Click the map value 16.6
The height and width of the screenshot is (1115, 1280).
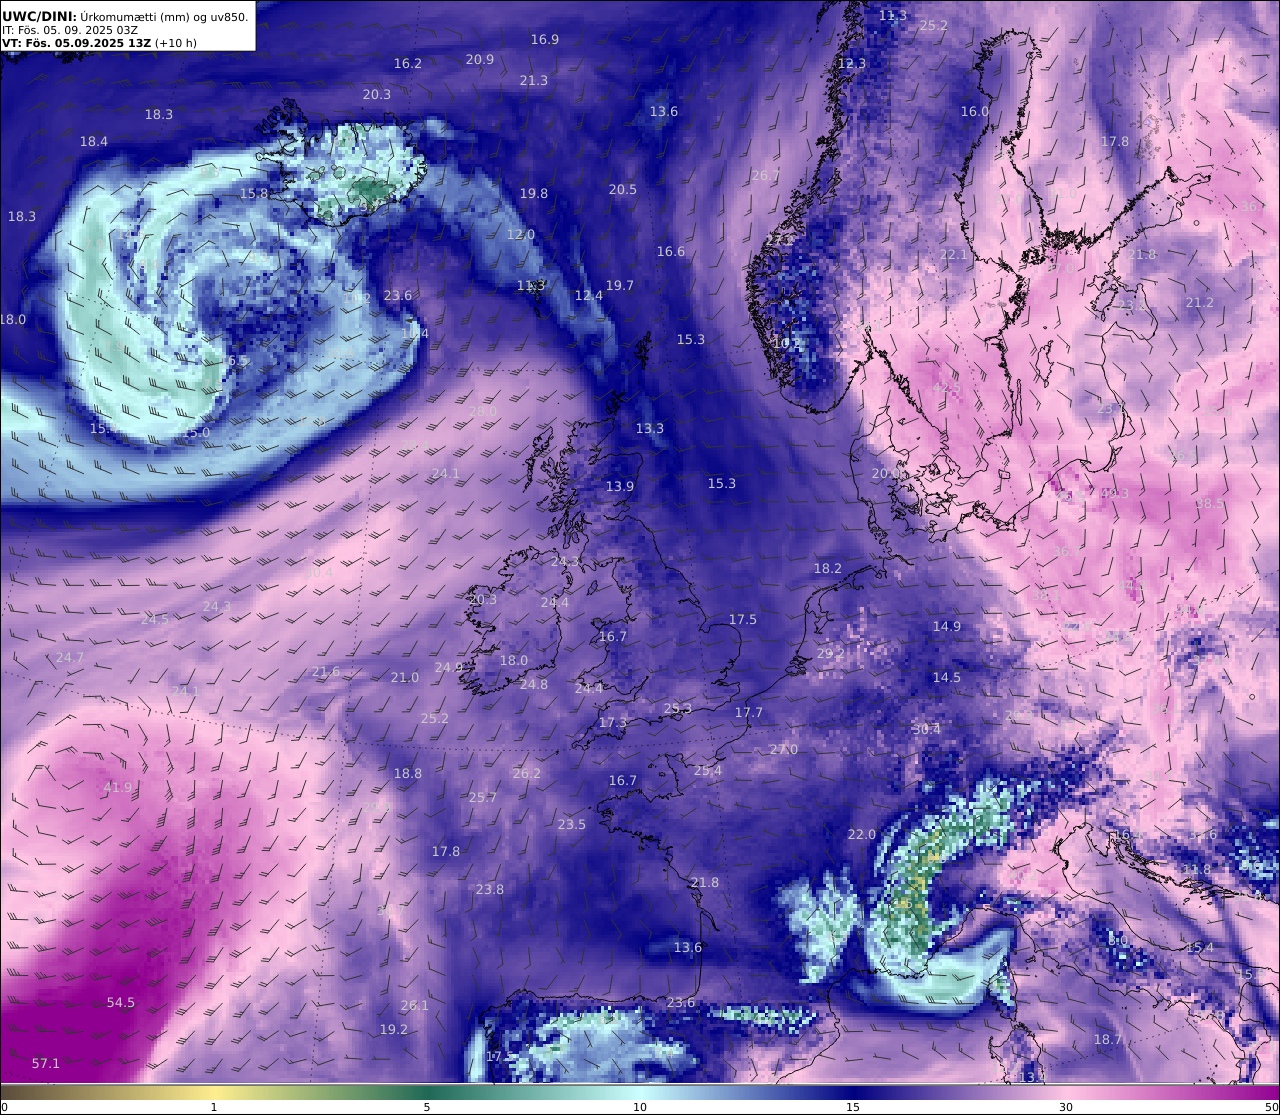click(671, 252)
